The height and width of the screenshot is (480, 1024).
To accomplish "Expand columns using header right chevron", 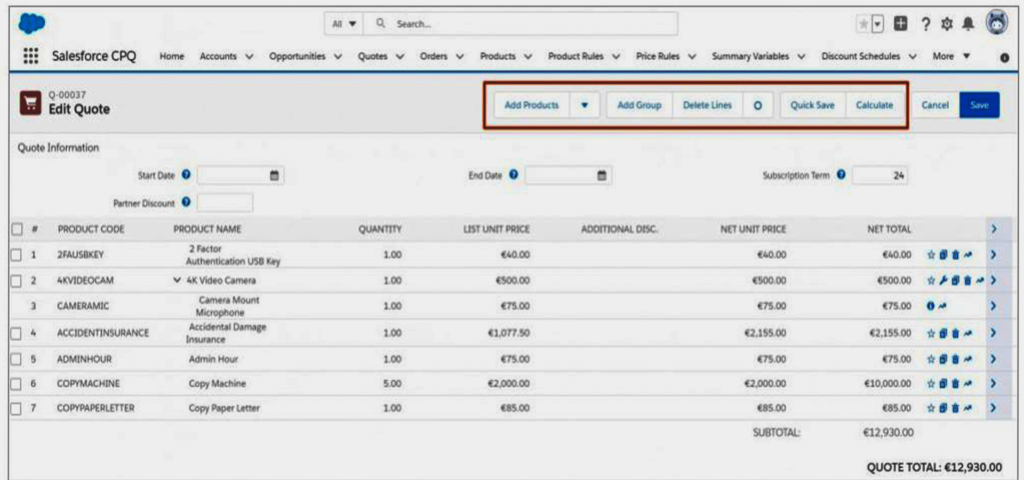I will pyautogui.click(x=993, y=229).
